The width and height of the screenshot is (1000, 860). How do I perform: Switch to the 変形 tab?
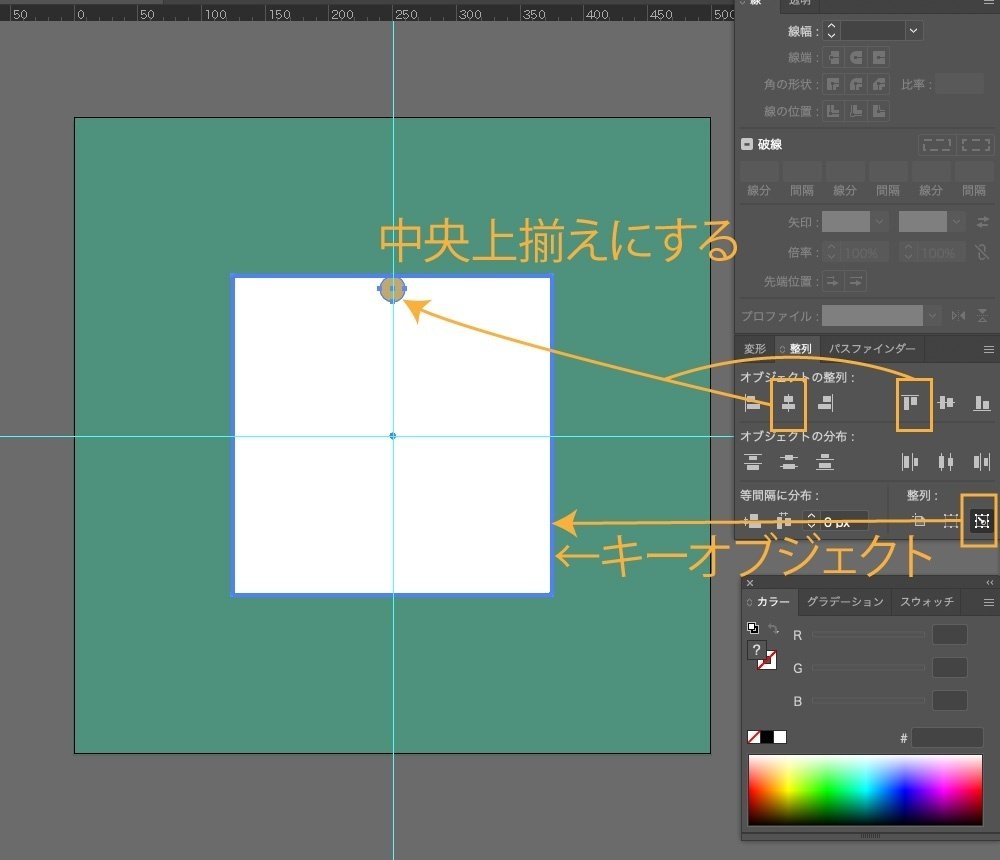point(754,349)
